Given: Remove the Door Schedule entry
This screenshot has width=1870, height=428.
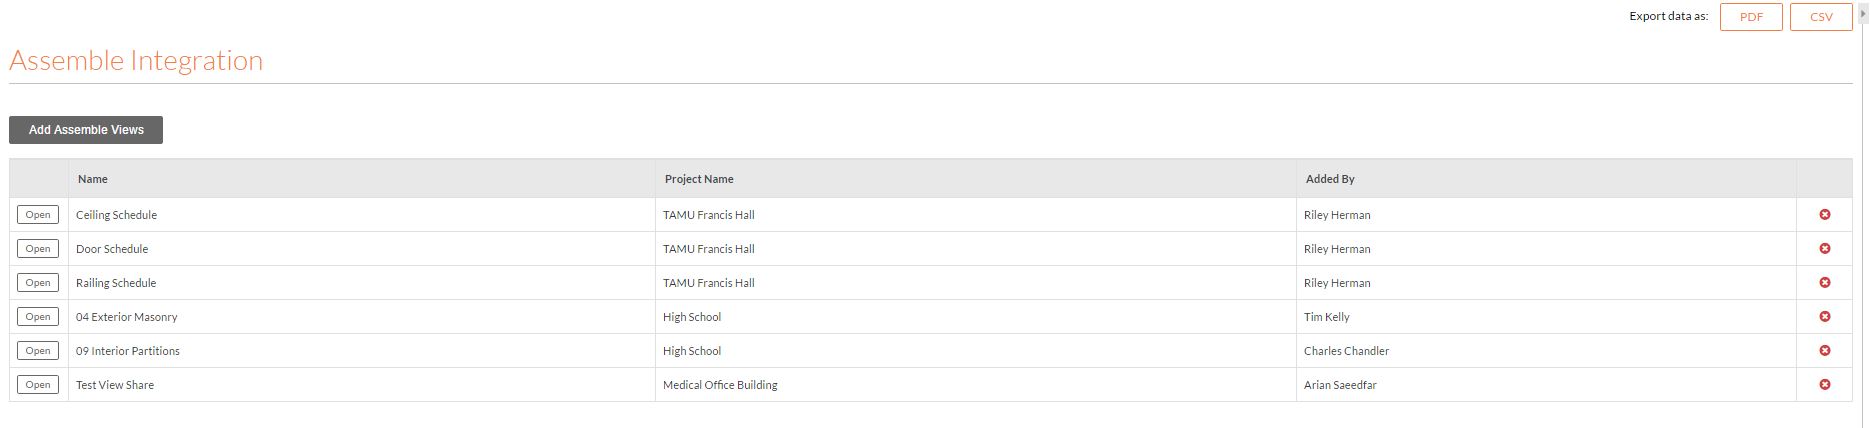Looking at the screenshot, I should pyautogui.click(x=1824, y=249).
